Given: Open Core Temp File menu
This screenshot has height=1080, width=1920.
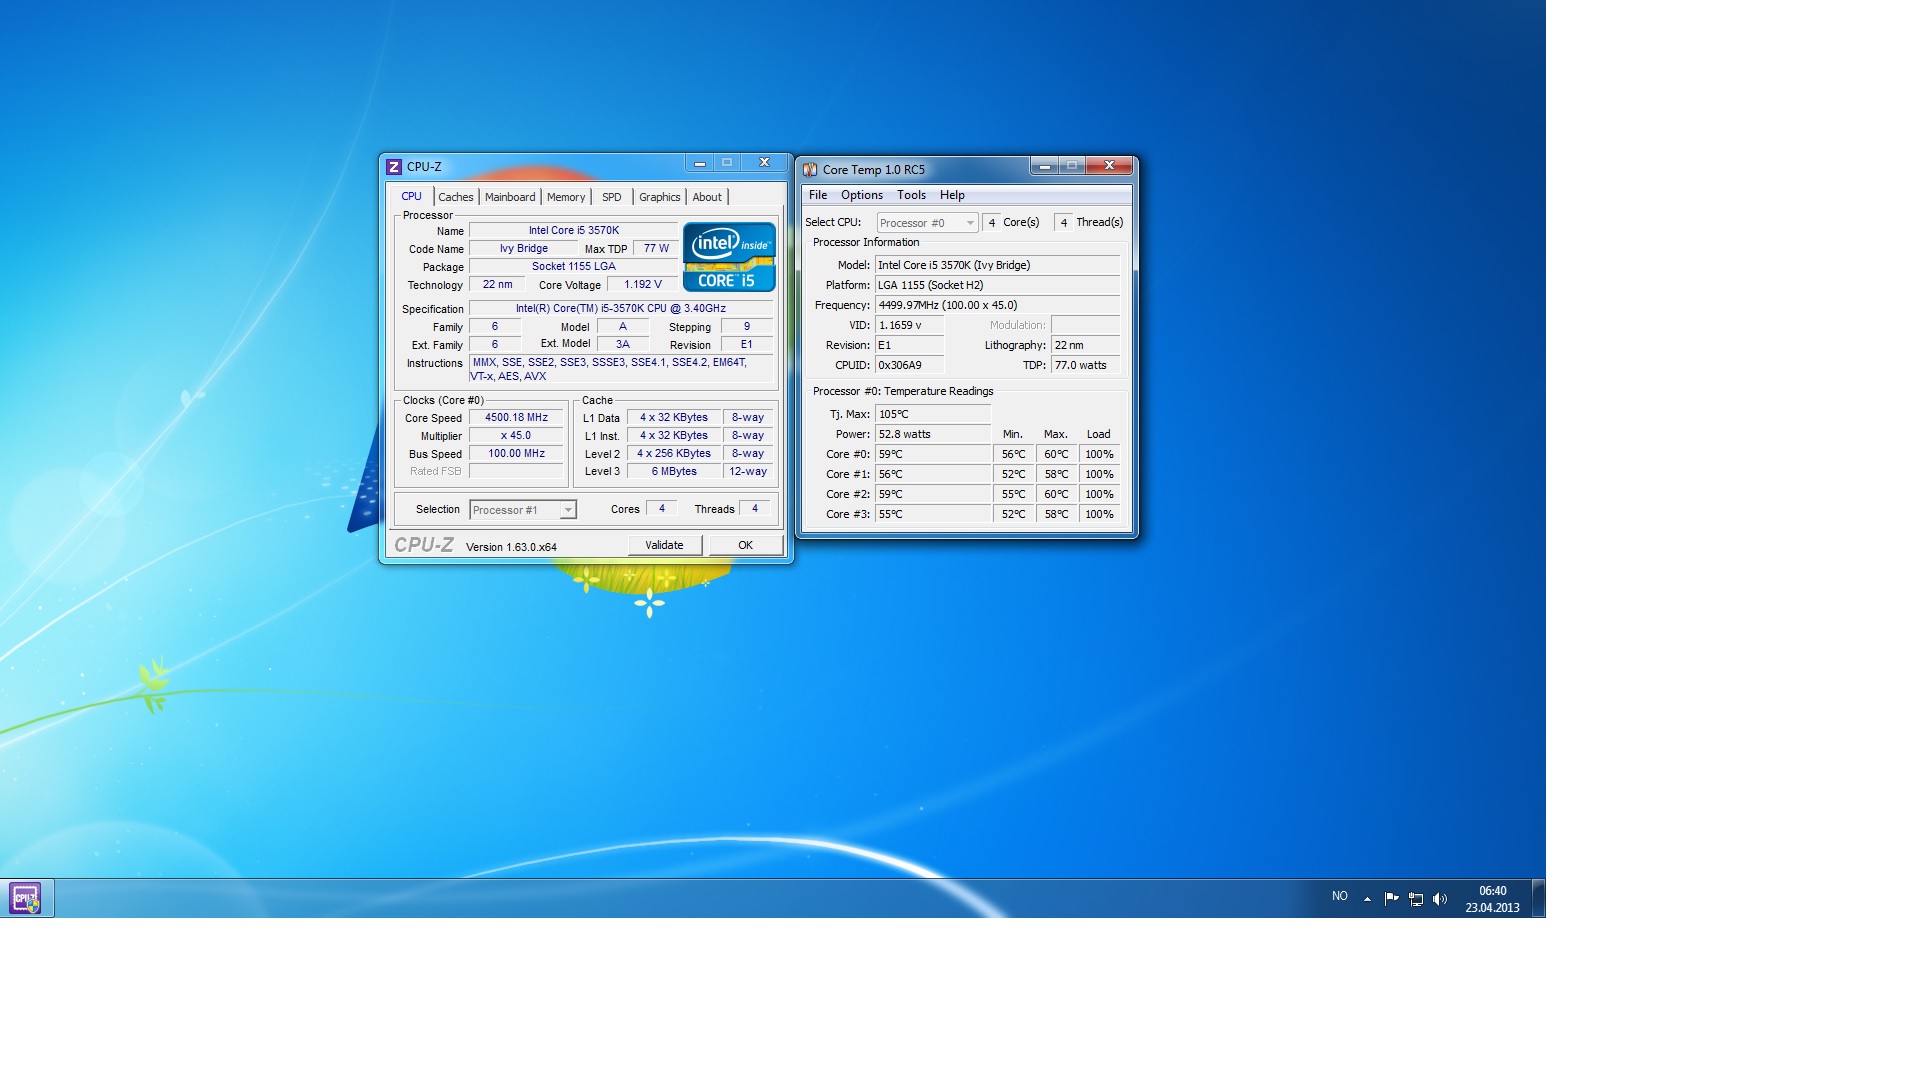Looking at the screenshot, I should [818, 195].
